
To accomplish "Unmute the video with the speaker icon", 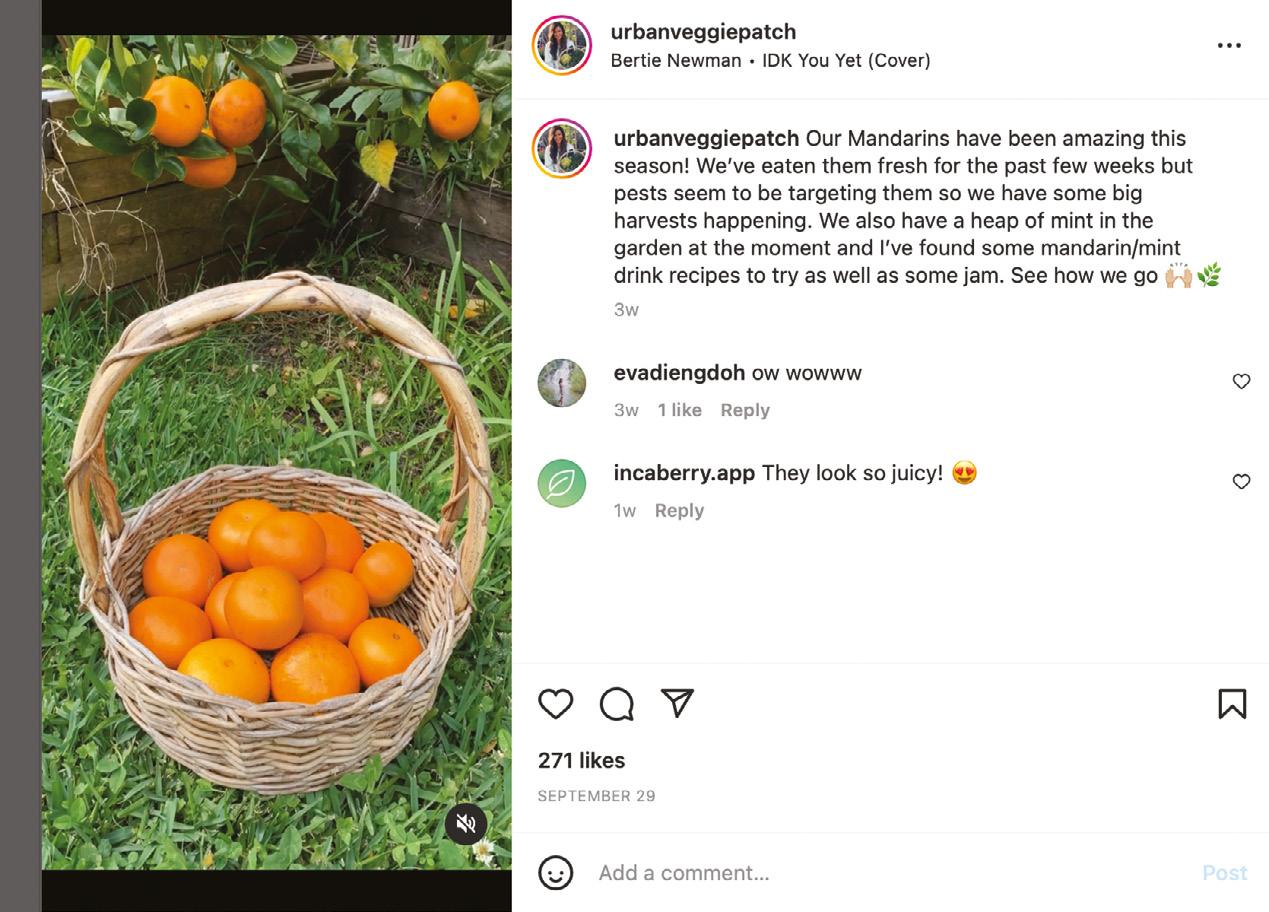I will [x=466, y=824].
